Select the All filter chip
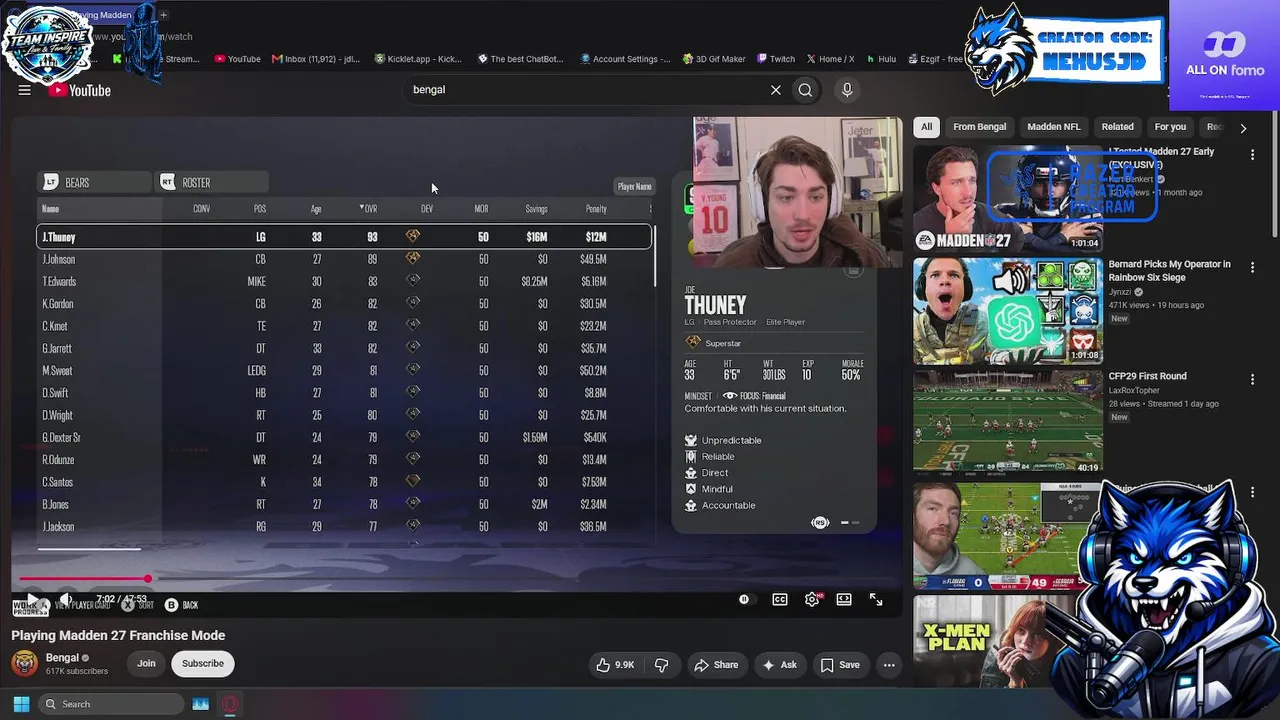This screenshot has height=720, width=1280. [927, 127]
